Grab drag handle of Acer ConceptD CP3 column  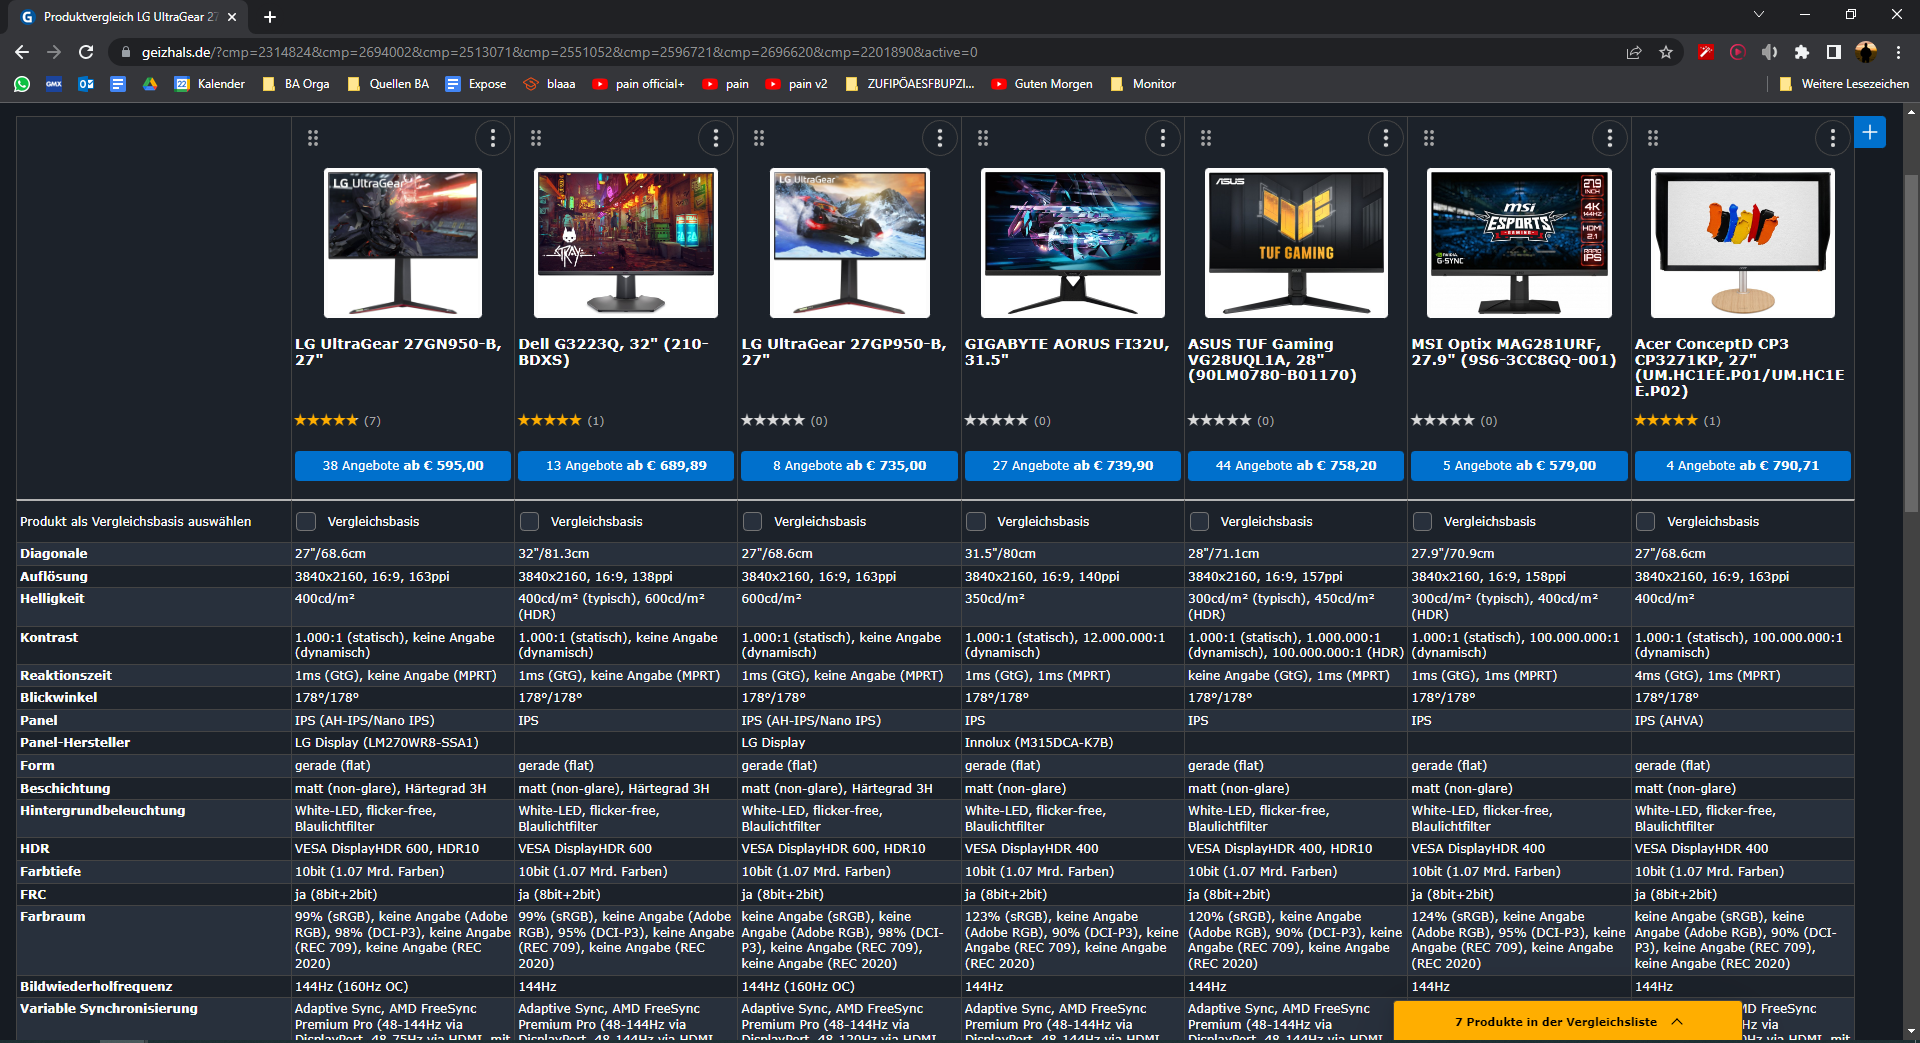coord(1653,138)
